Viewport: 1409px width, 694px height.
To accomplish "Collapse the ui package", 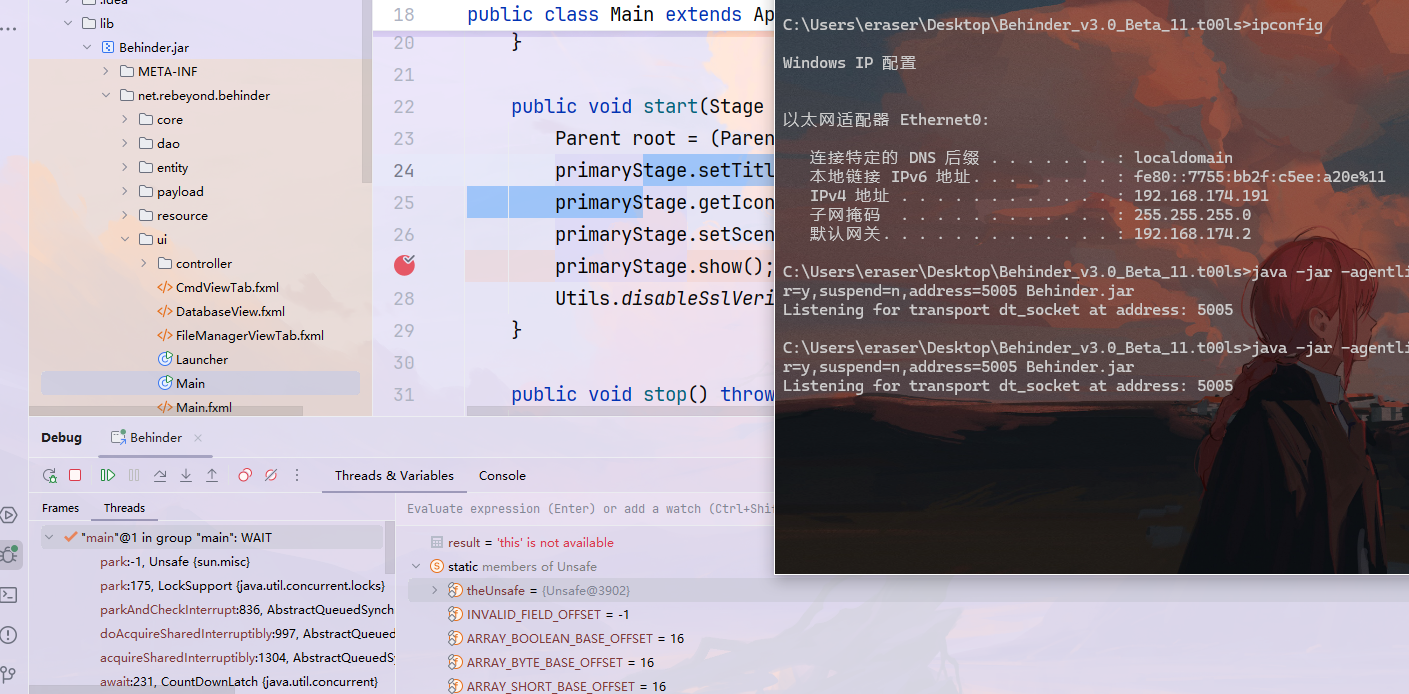I will coord(125,239).
